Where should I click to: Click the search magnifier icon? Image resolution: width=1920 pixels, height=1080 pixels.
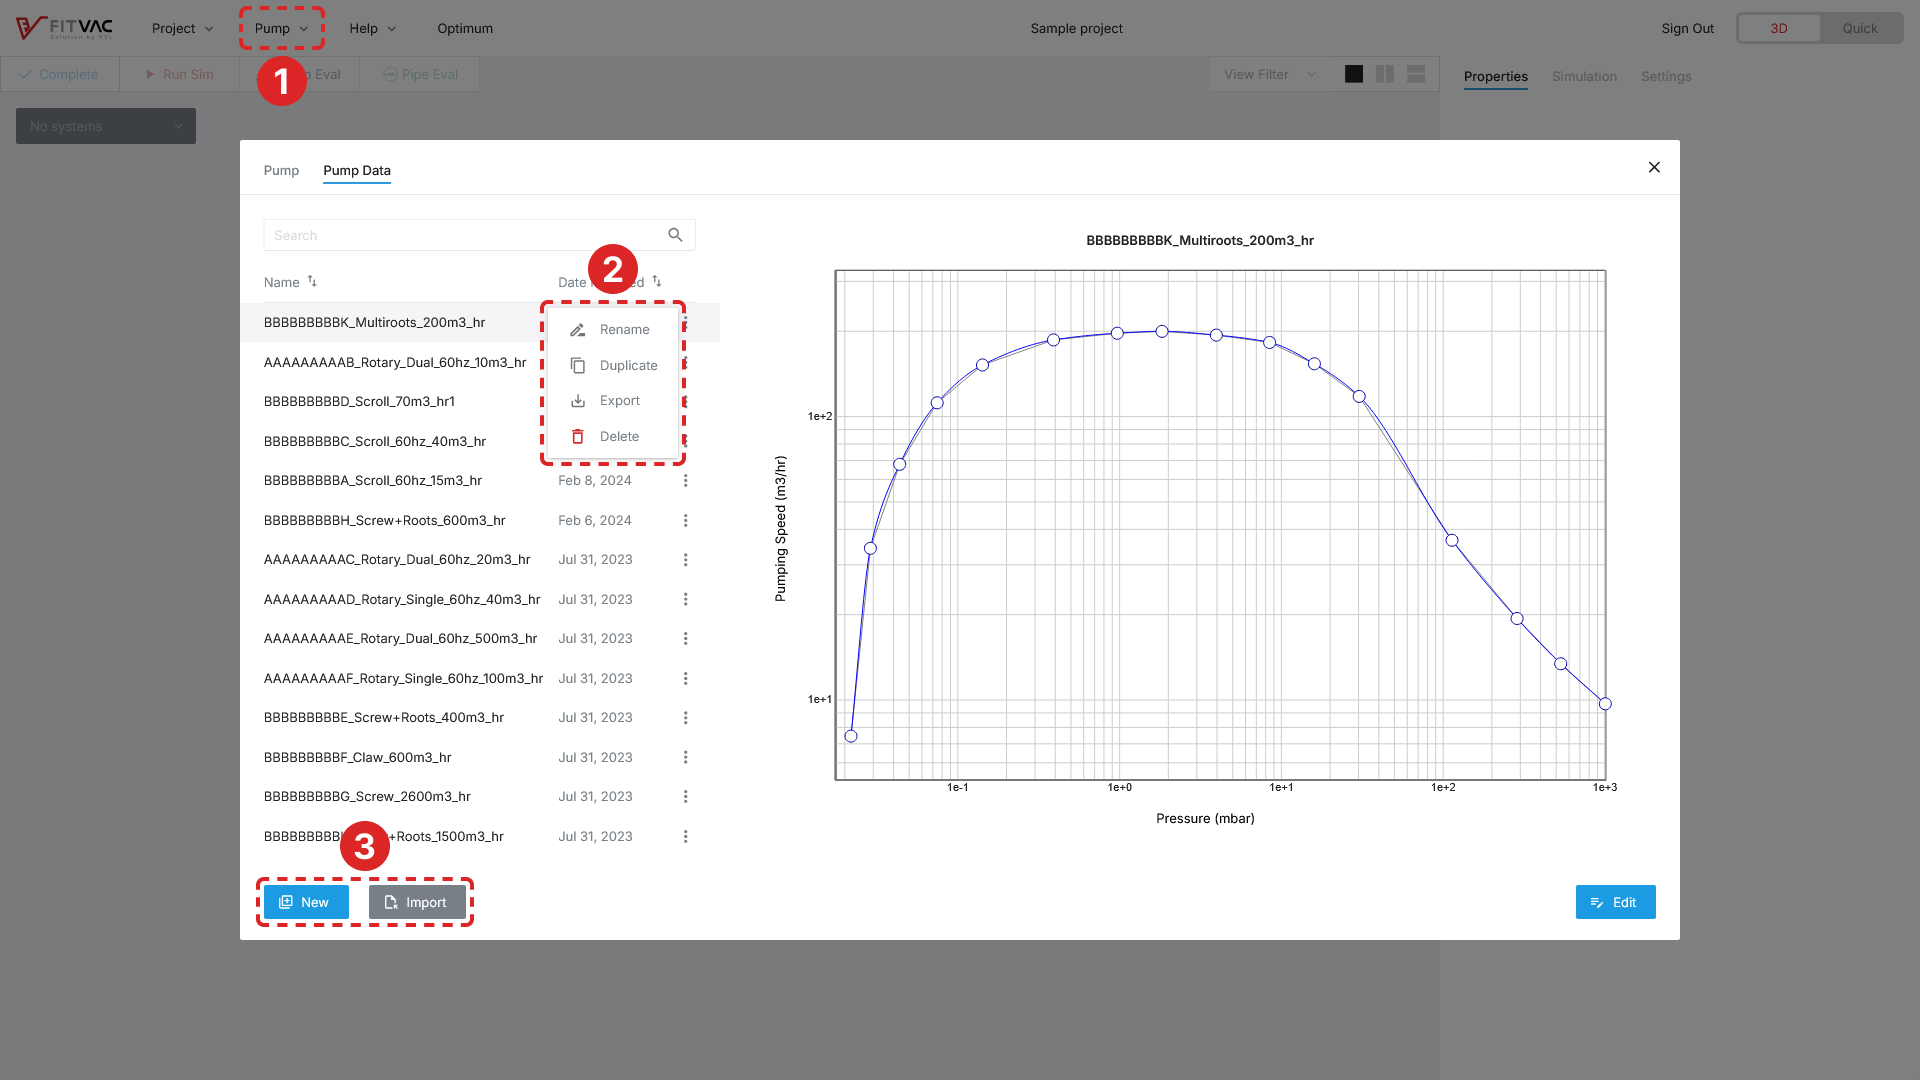pos(675,235)
